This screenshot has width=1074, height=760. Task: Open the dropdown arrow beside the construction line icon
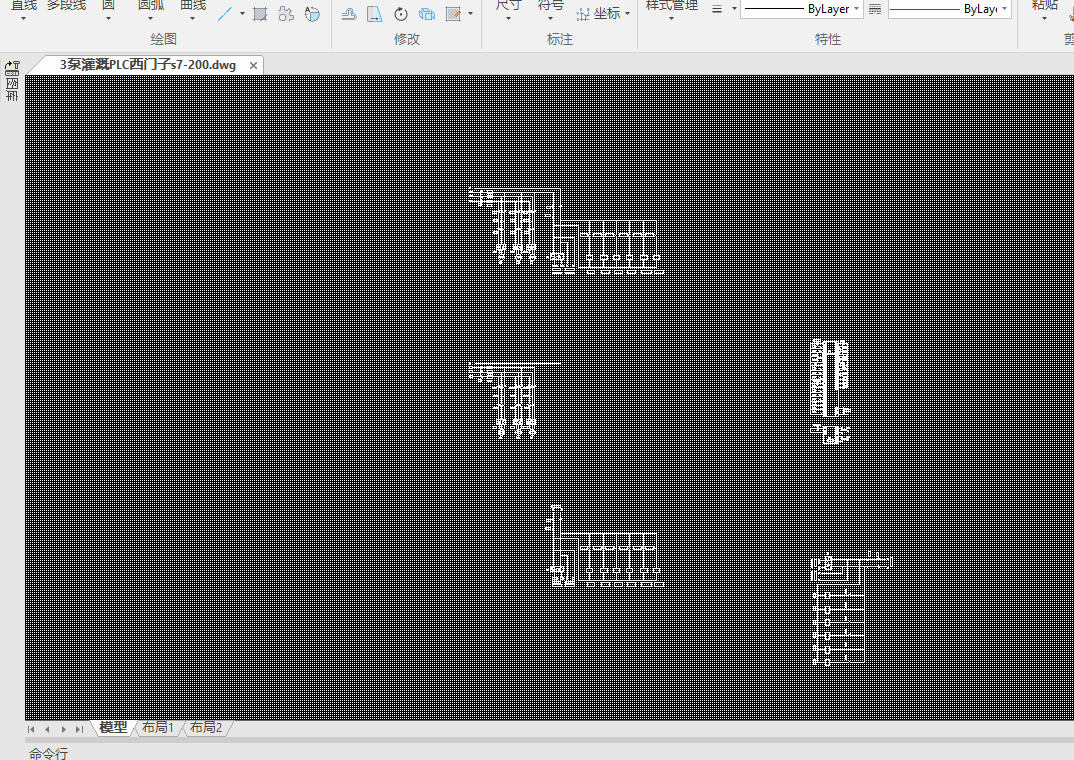pos(242,14)
